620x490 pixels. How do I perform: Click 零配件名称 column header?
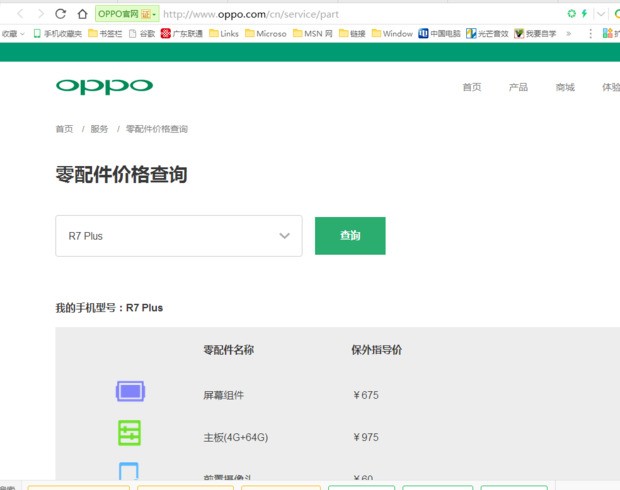229,350
